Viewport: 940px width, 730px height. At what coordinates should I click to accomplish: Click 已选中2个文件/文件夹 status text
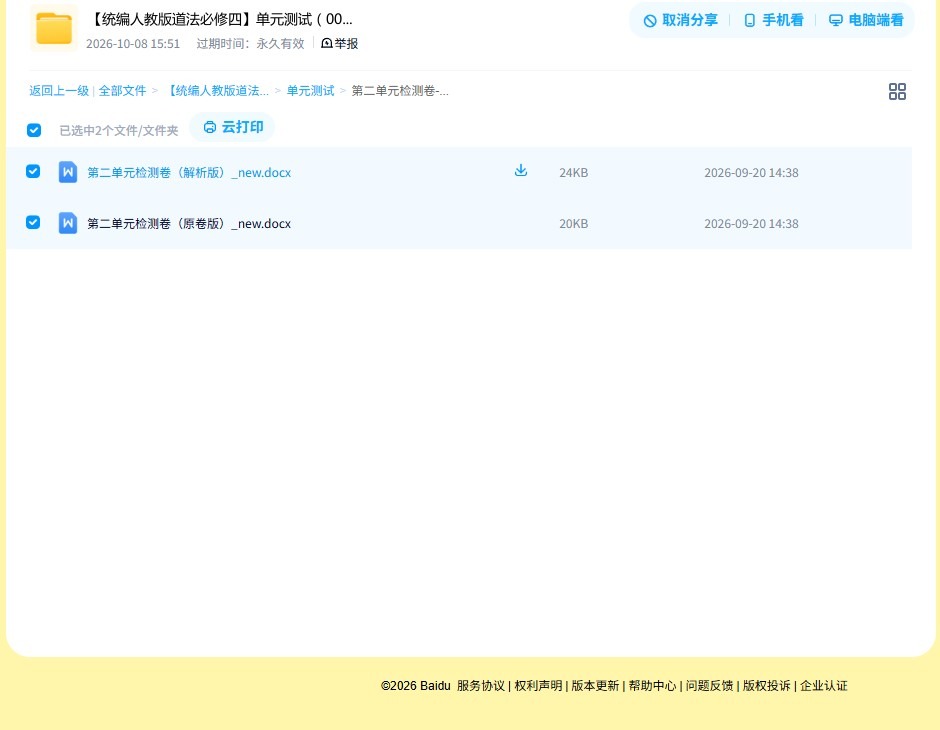[119, 130]
